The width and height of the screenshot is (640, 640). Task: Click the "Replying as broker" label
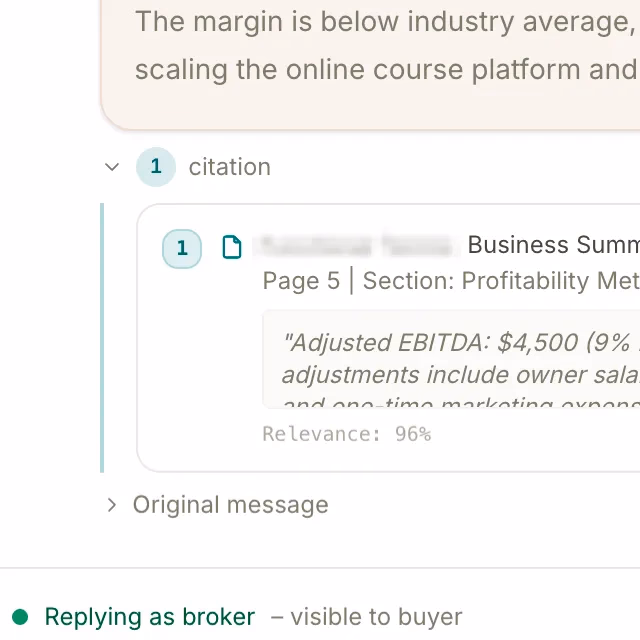coord(150,617)
